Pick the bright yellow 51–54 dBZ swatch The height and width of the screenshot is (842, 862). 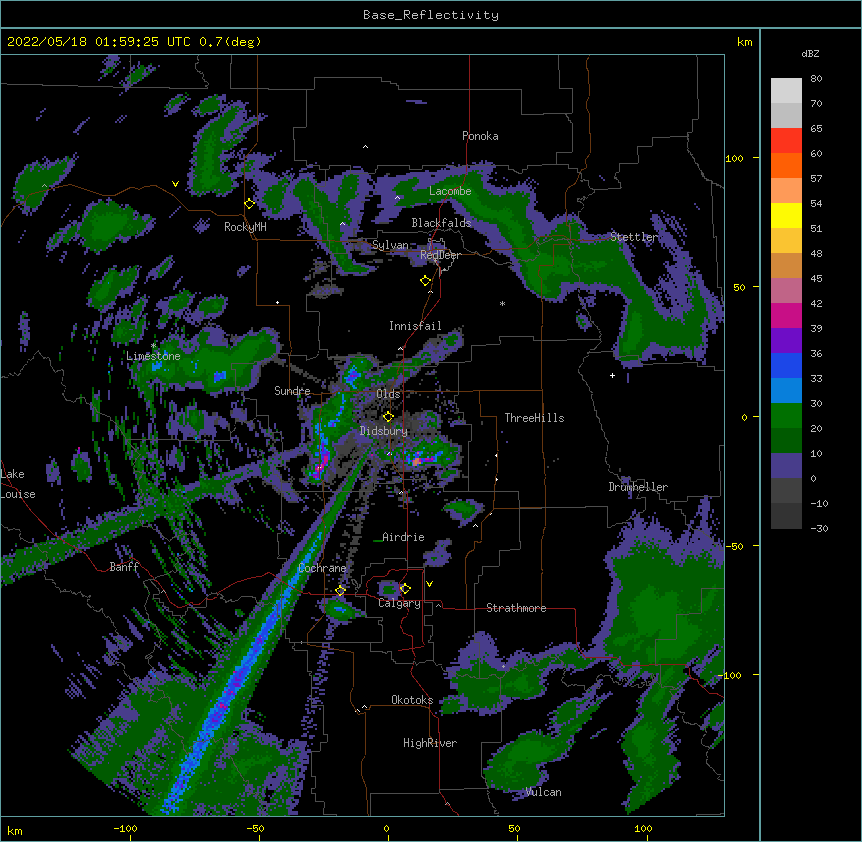click(786, 215)
